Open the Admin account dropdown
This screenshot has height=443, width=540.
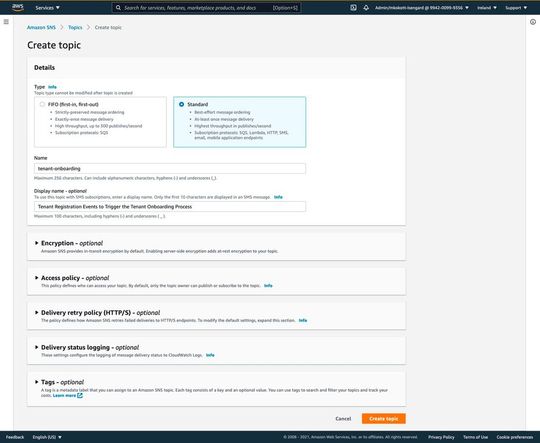422,7
